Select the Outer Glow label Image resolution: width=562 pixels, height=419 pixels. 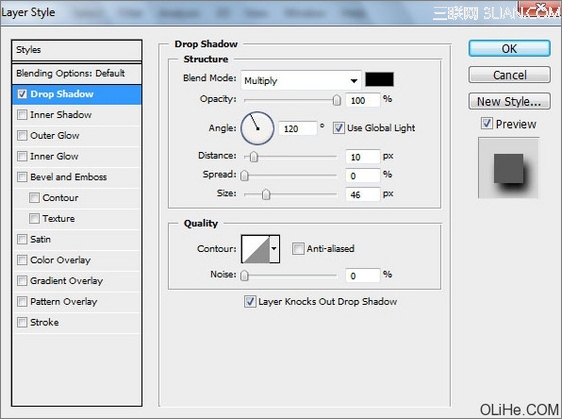[55, 135]
